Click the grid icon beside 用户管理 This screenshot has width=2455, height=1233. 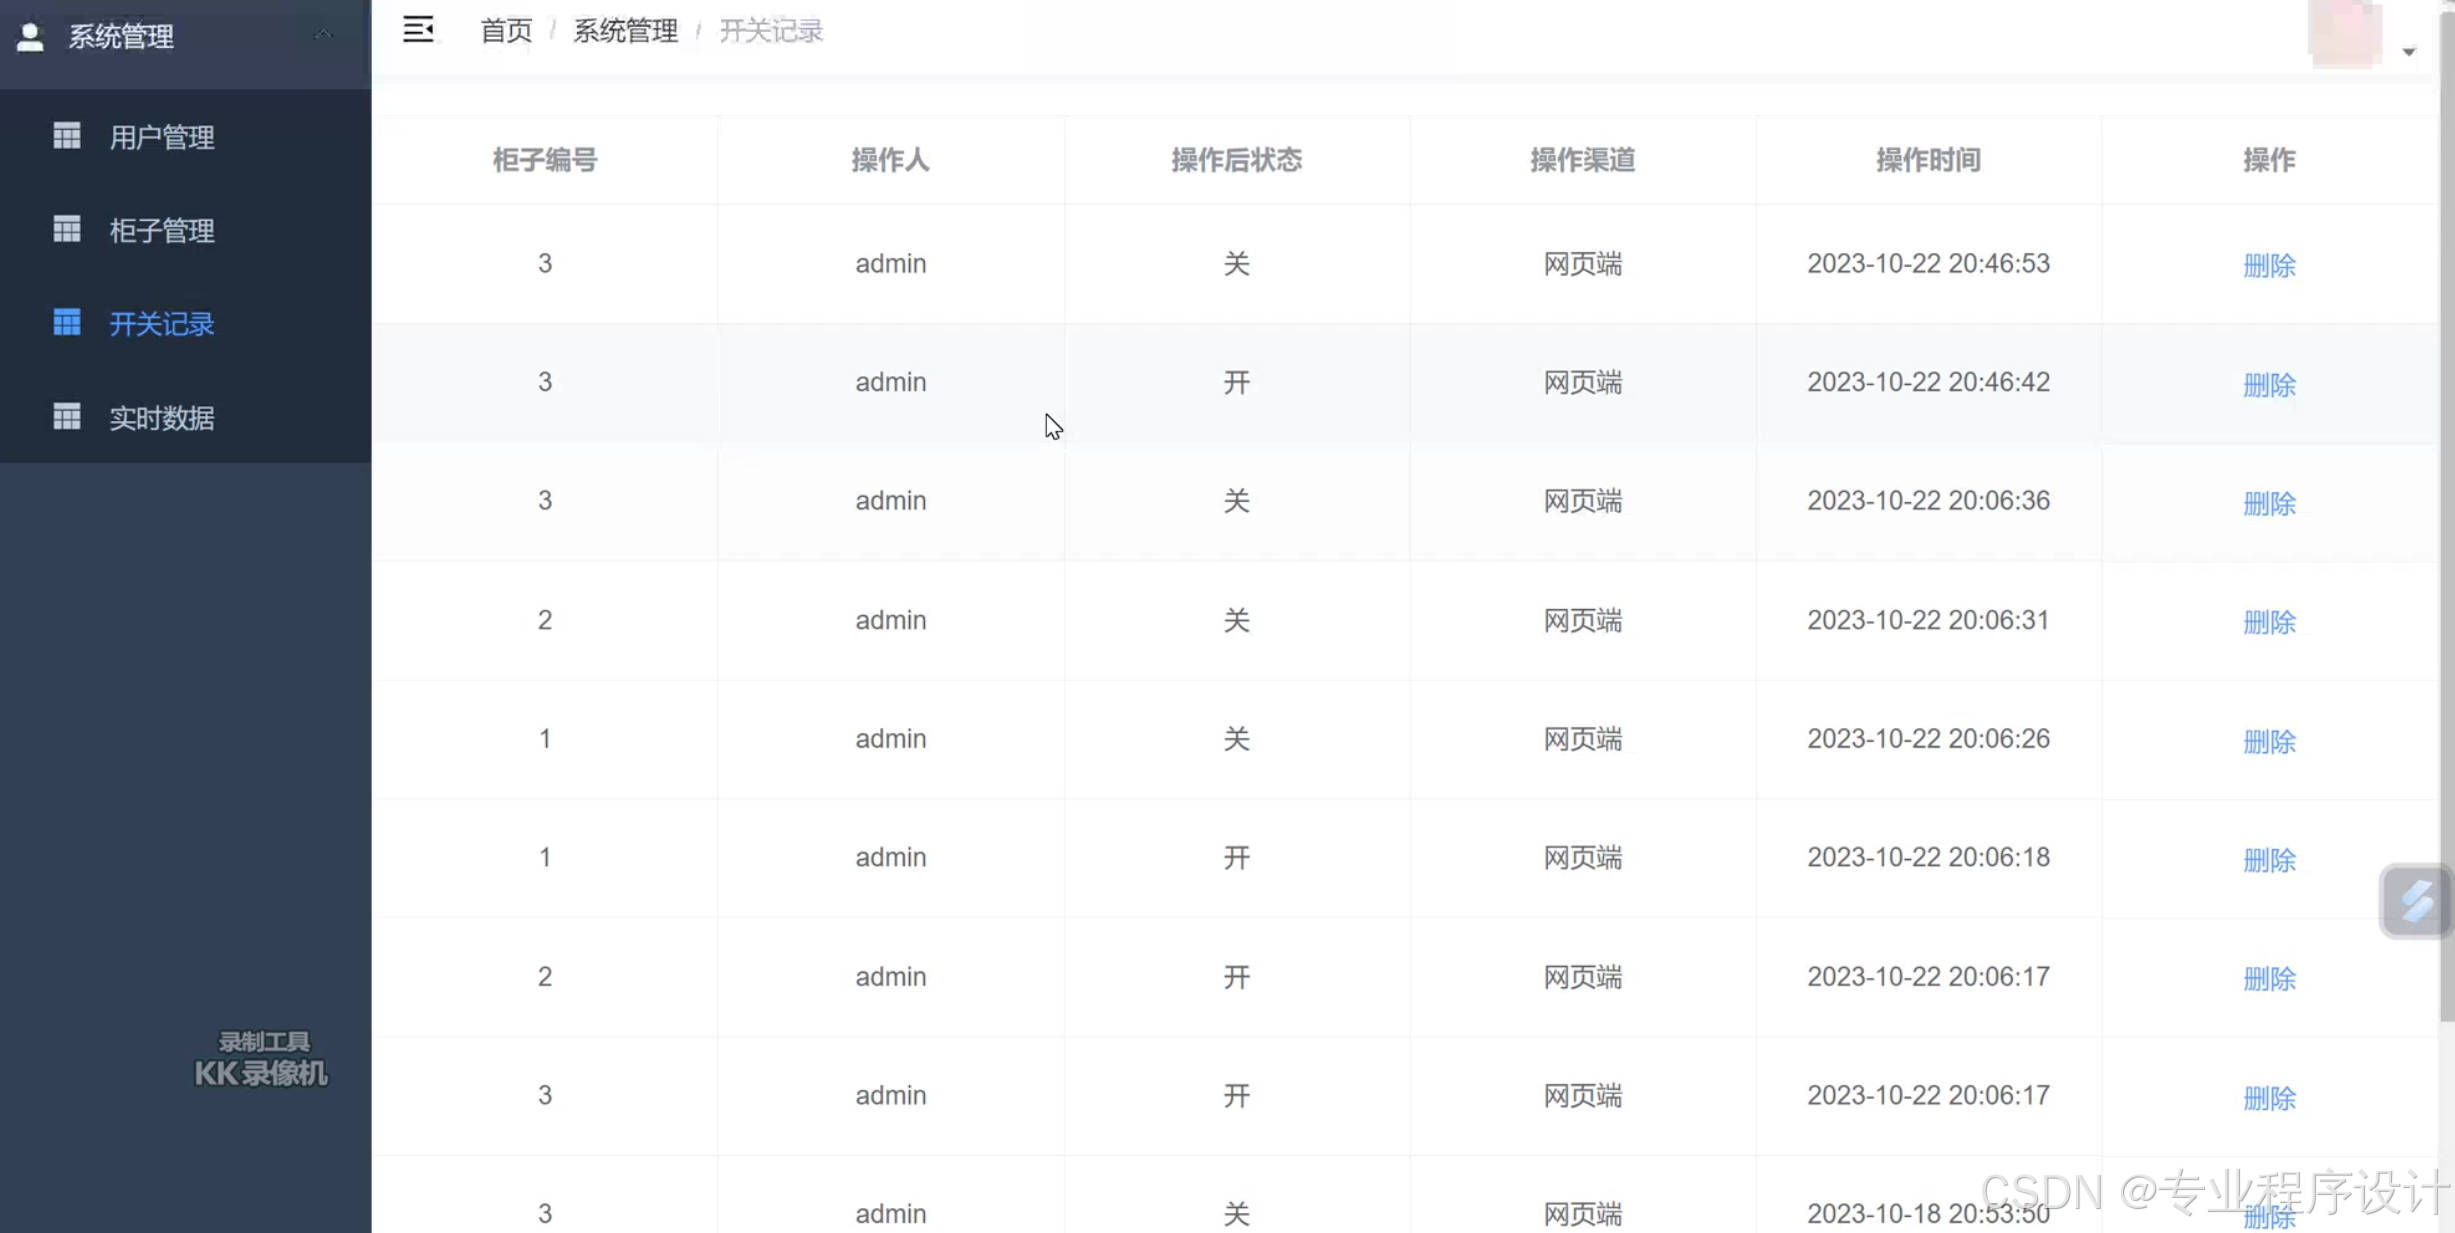coord(67,136)
